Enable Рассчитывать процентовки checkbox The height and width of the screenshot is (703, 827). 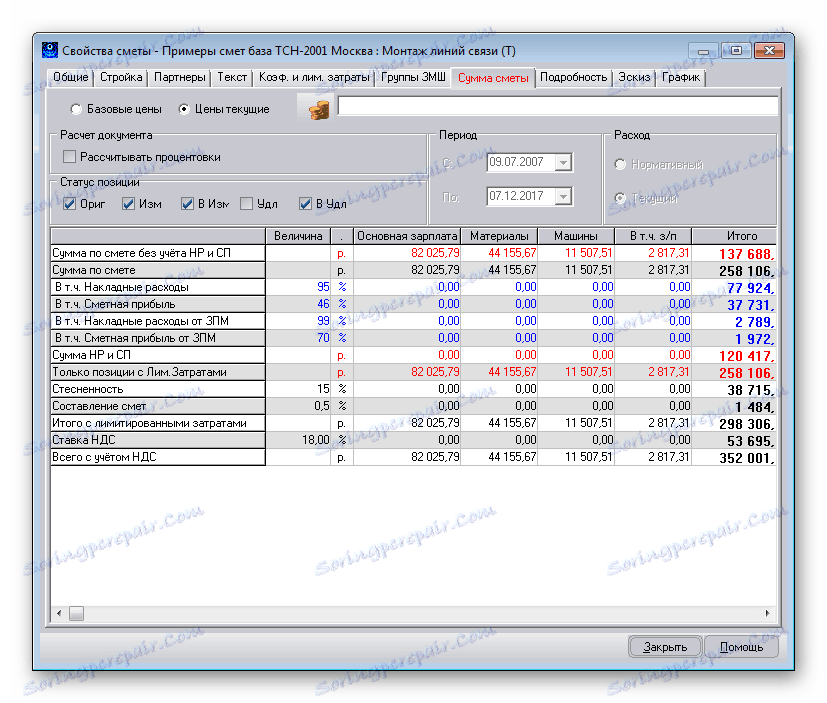tap(69, 157)
